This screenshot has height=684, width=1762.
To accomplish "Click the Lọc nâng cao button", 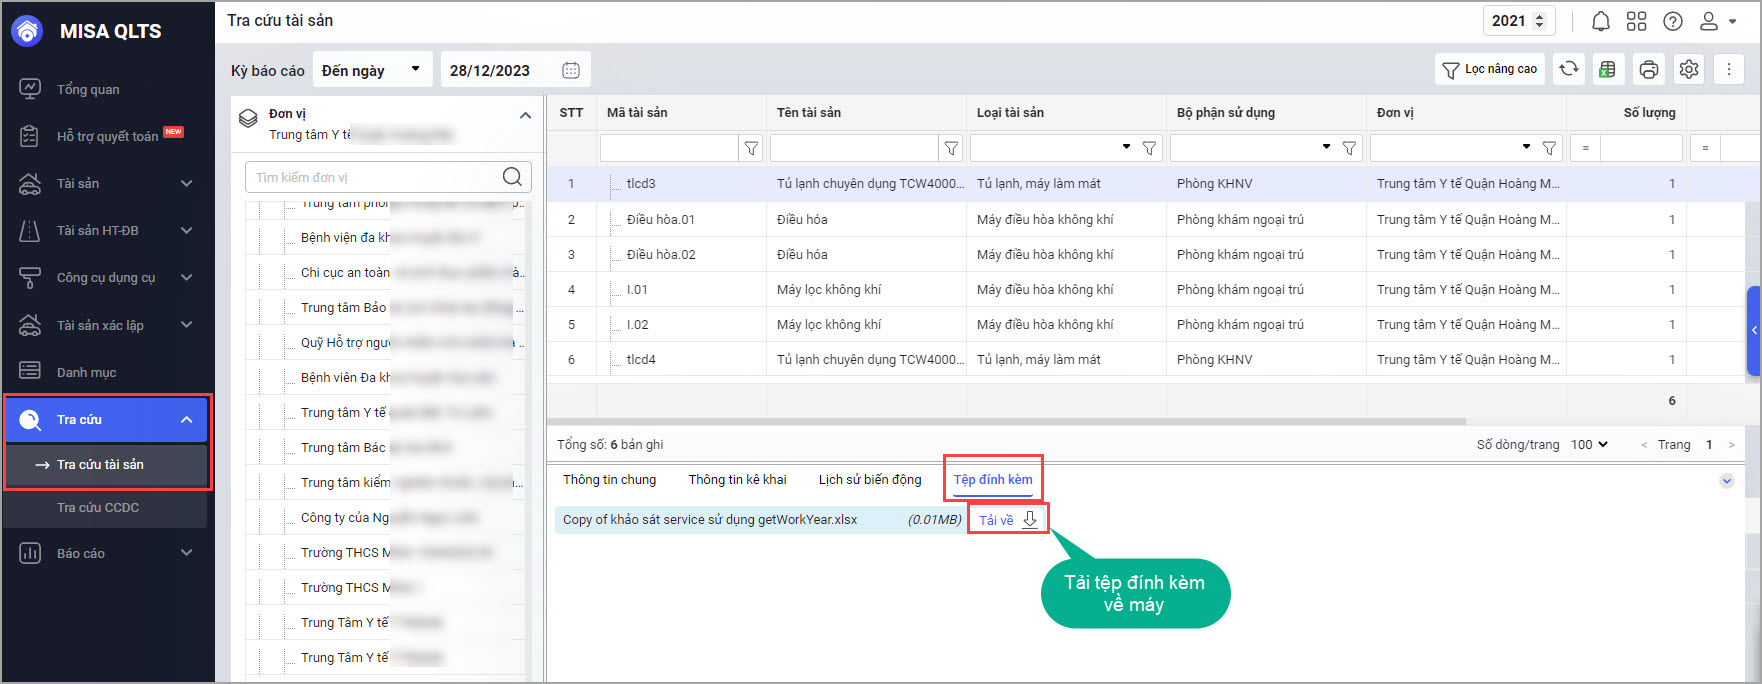I will click(x=1489, y=69).
